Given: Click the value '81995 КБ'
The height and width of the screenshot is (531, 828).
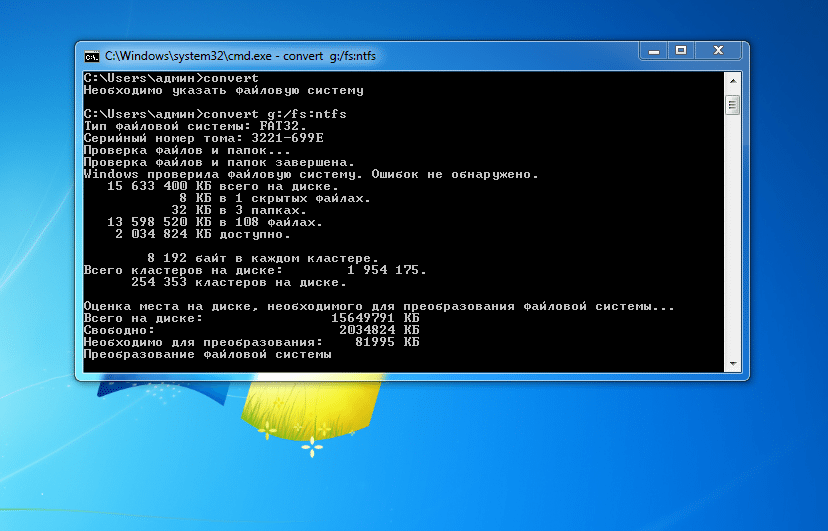Looking at the screenshot, I should [387, 343].
